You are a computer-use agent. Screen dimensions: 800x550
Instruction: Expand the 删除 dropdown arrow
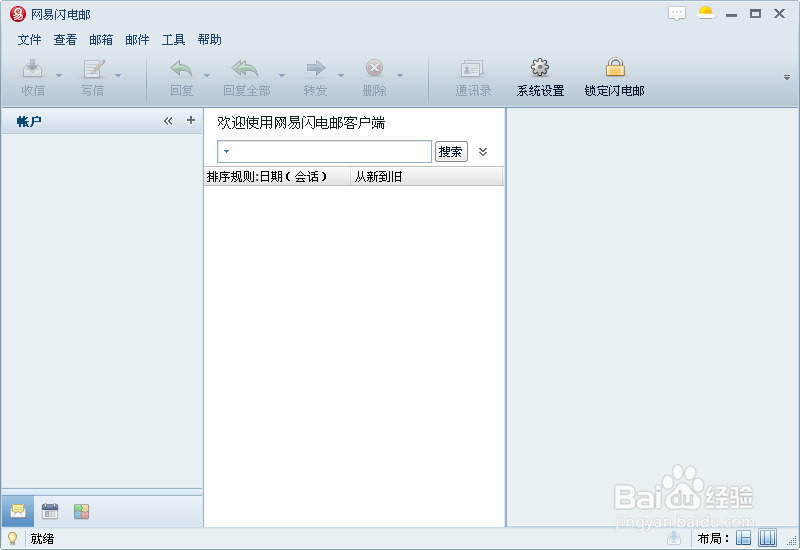(400, 76)
